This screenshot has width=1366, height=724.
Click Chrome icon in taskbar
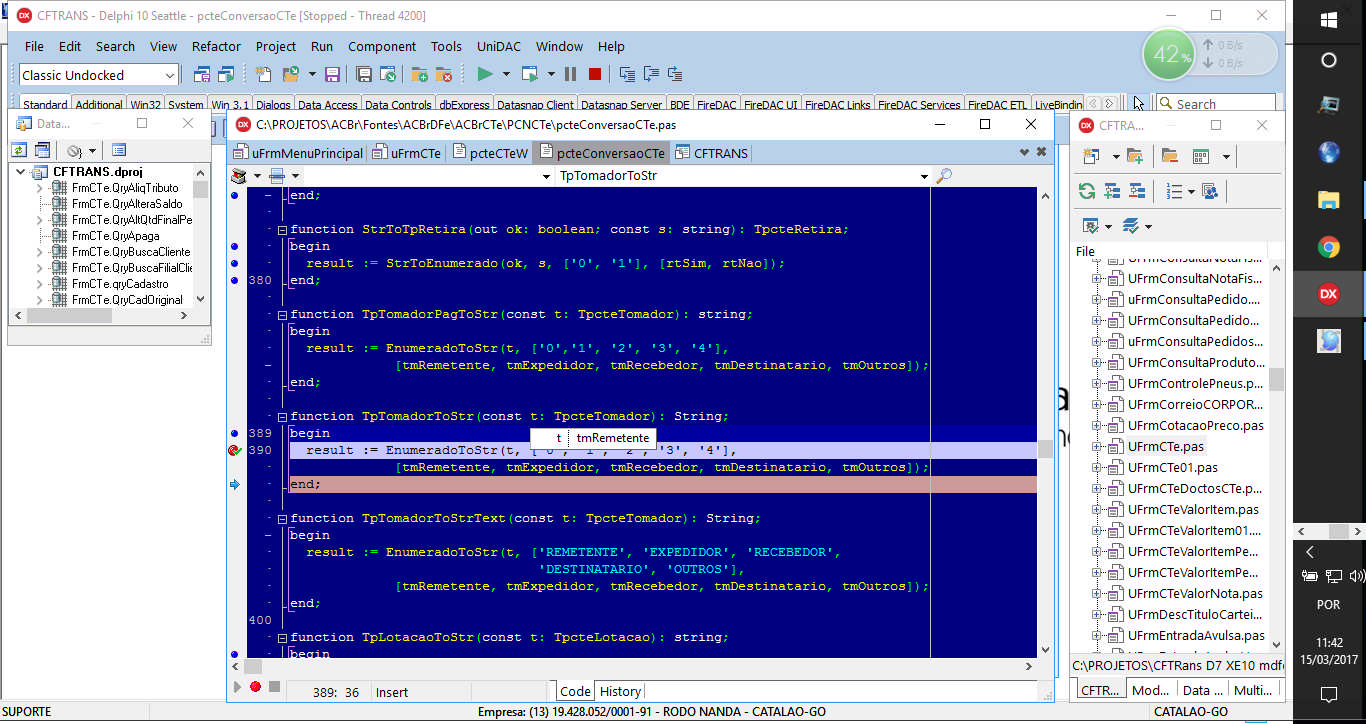click(x=1329, y=247)
